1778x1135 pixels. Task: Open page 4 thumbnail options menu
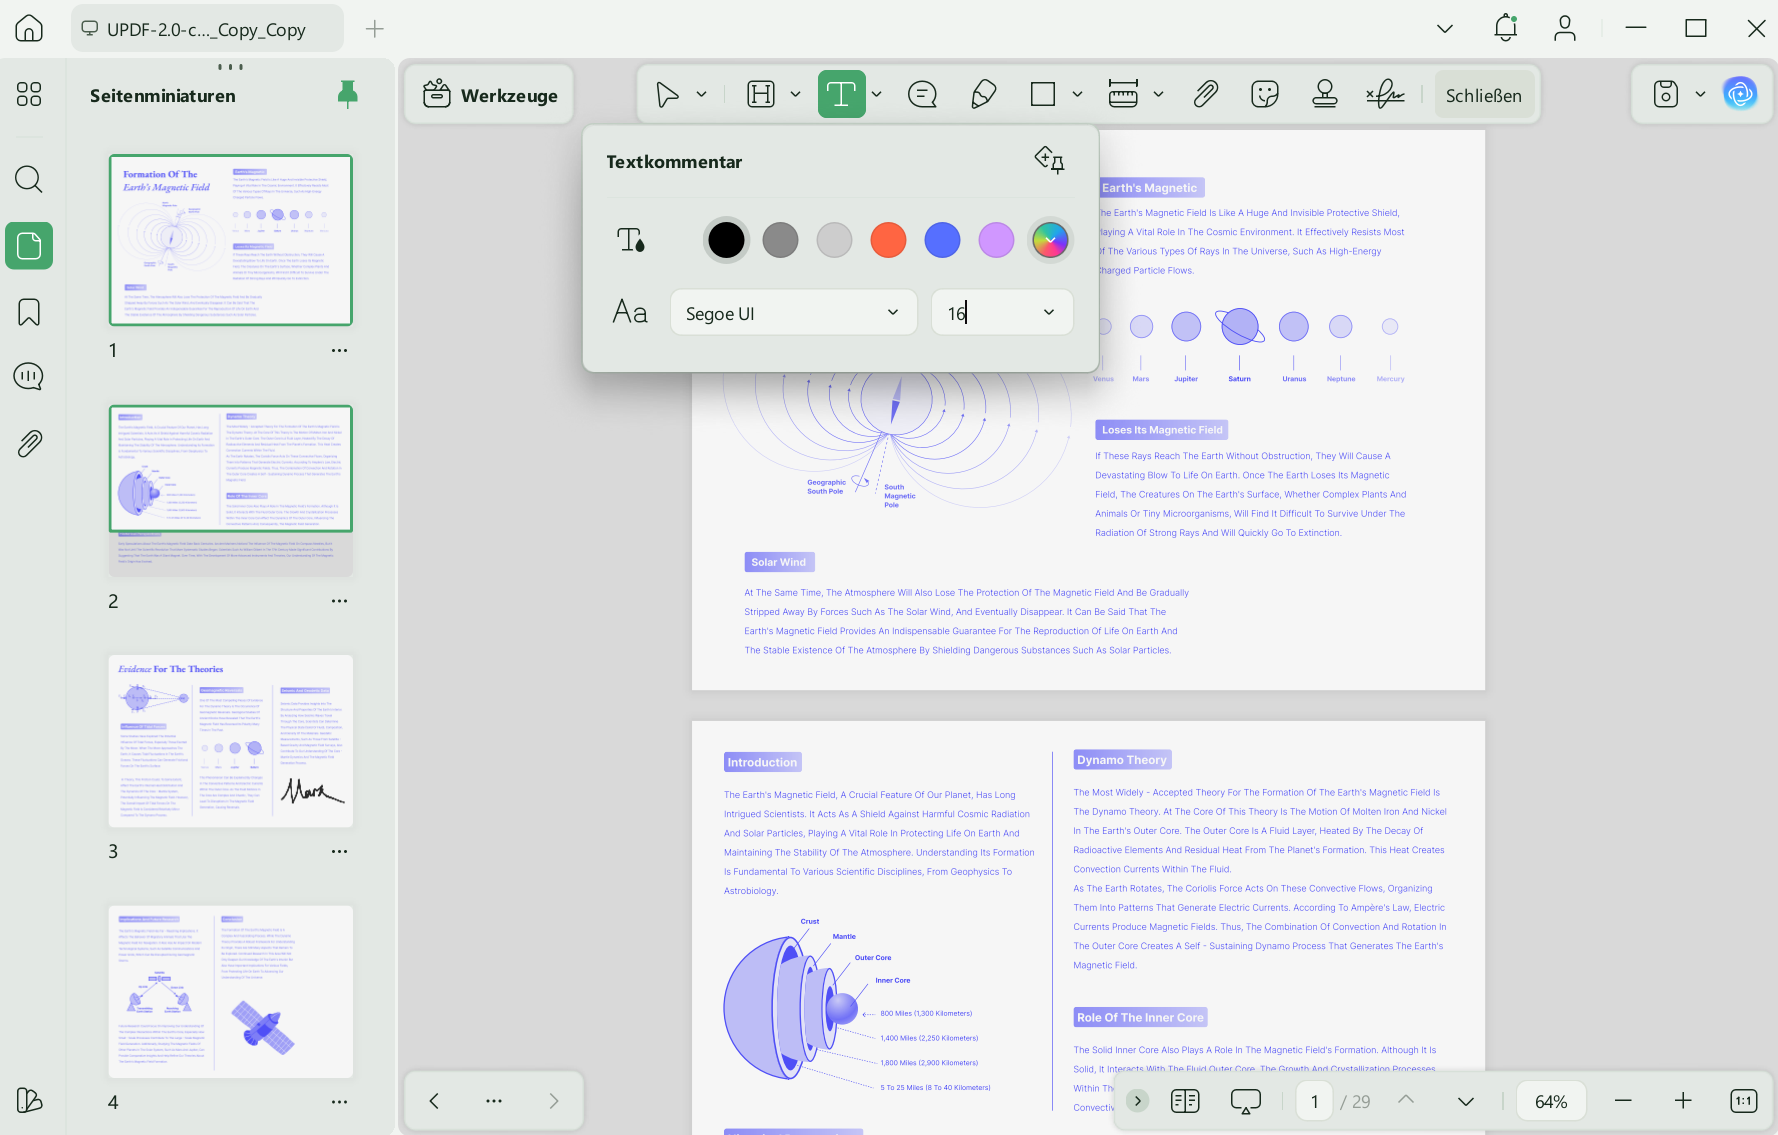(340, 1102)
